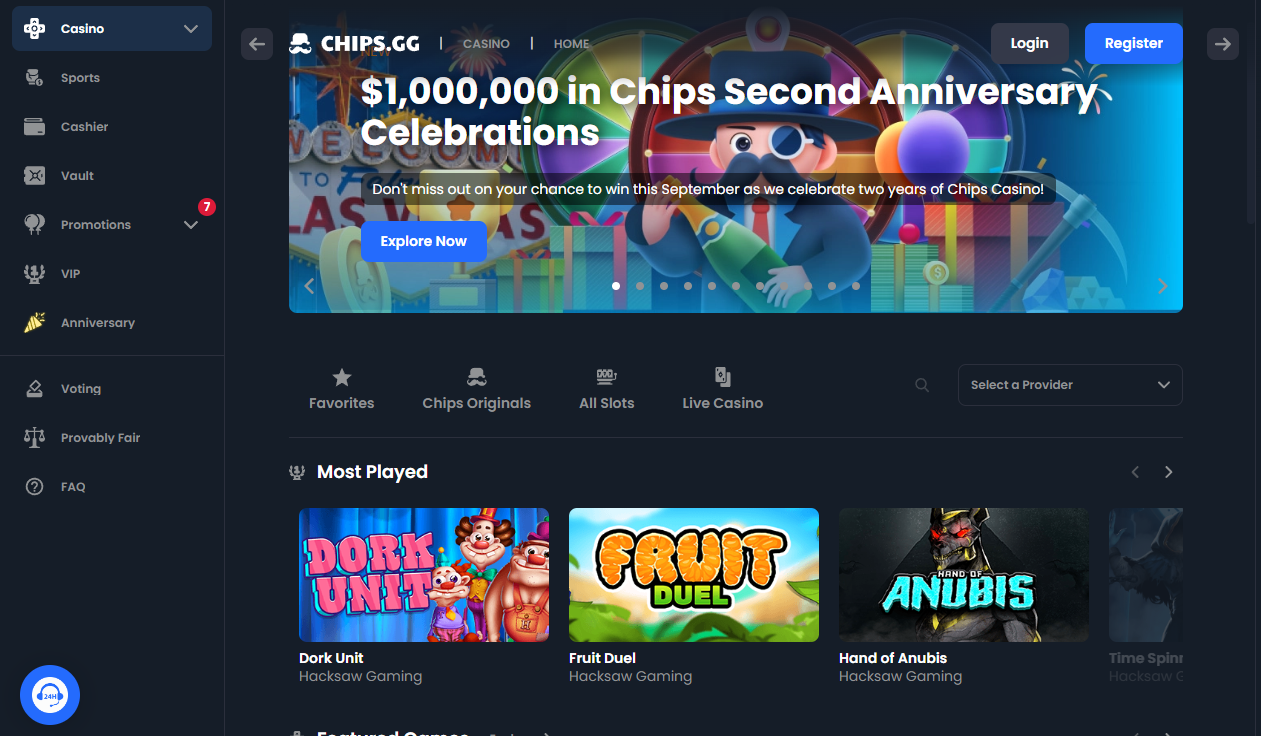The width and height of the screenshot is (1261, 736).
Task: Click the Anniversary party popper icon
Action: [34, 323]
